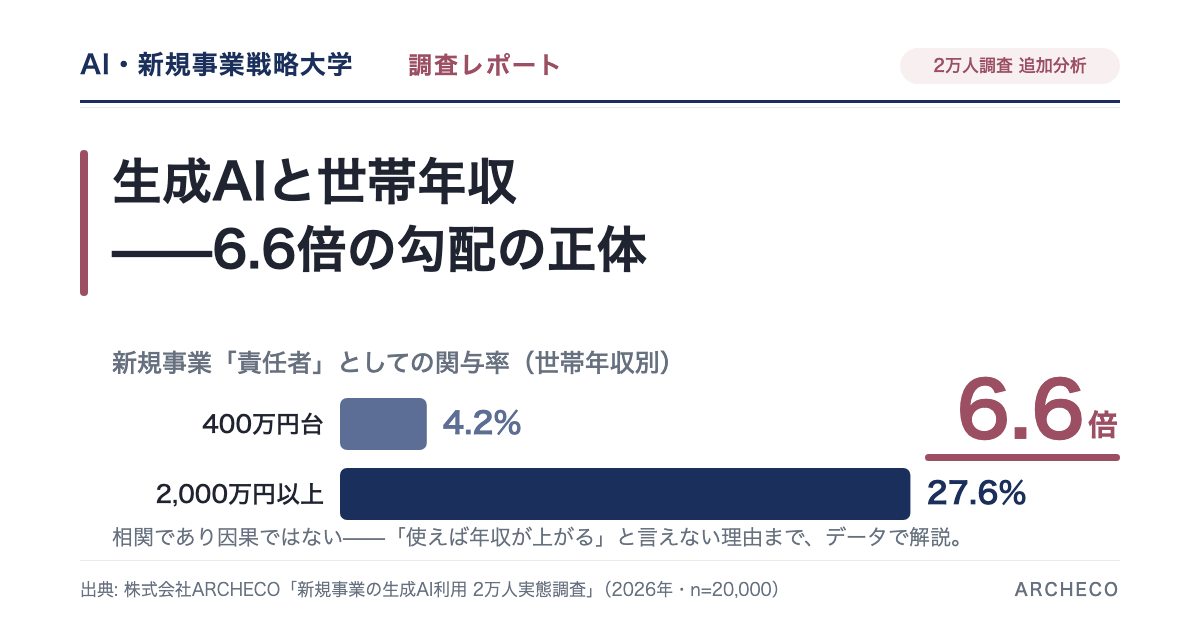Click the 出典 source citation text

(430, 590)
